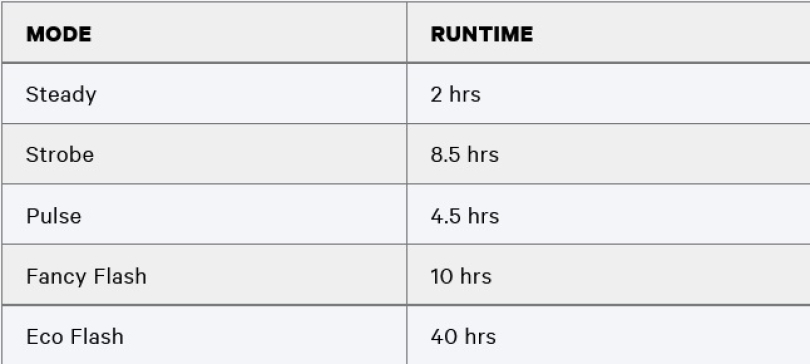This screenshot has width=810, height=364.
Task: Click the 4.5 hrs runtime value
Action: click(x=464, y=216)
